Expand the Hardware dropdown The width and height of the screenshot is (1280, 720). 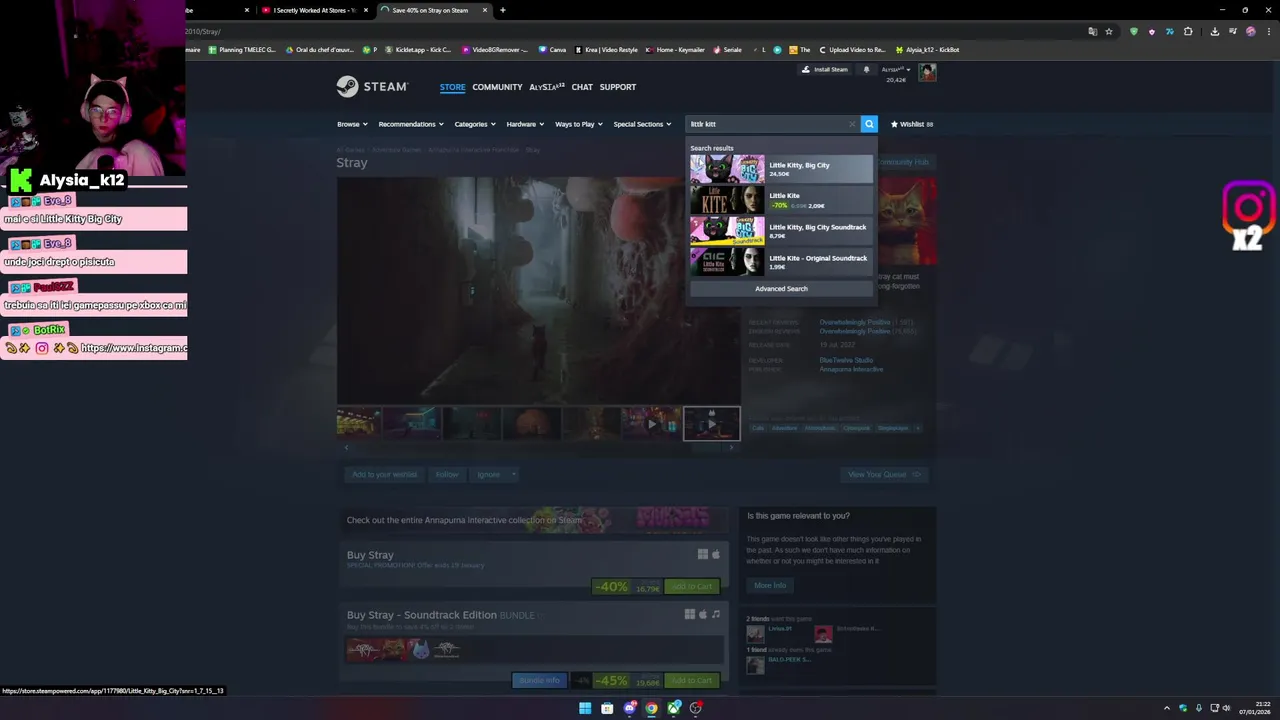coord(525,124)
